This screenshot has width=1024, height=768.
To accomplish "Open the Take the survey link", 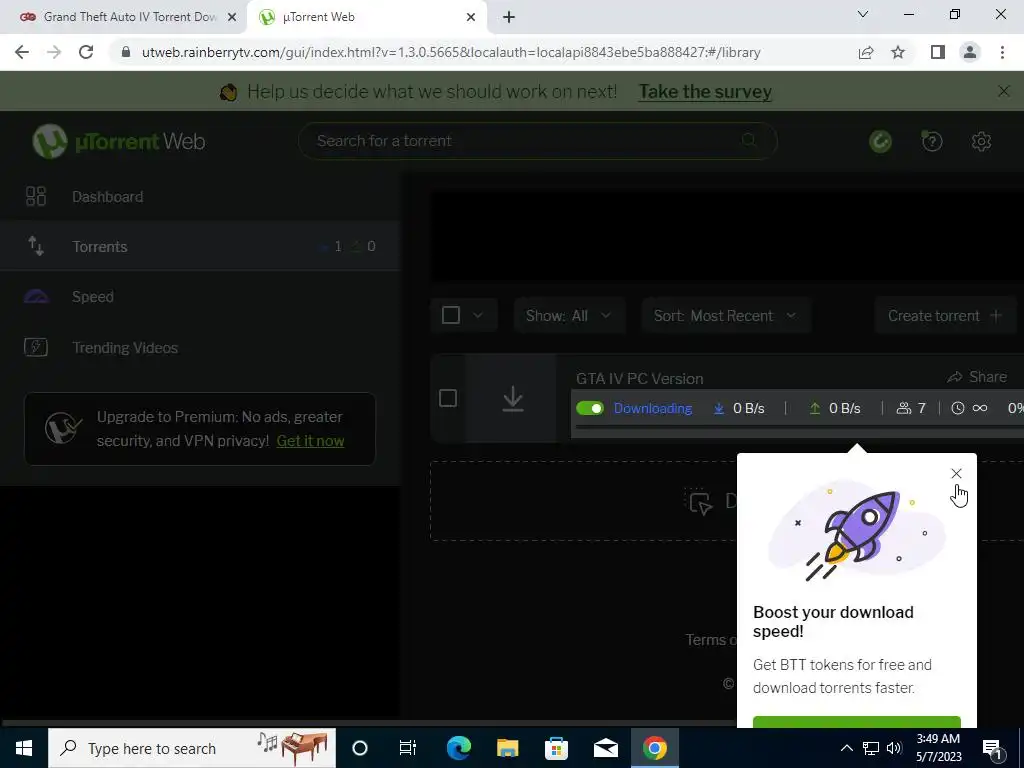I will [x=705, y=91].
